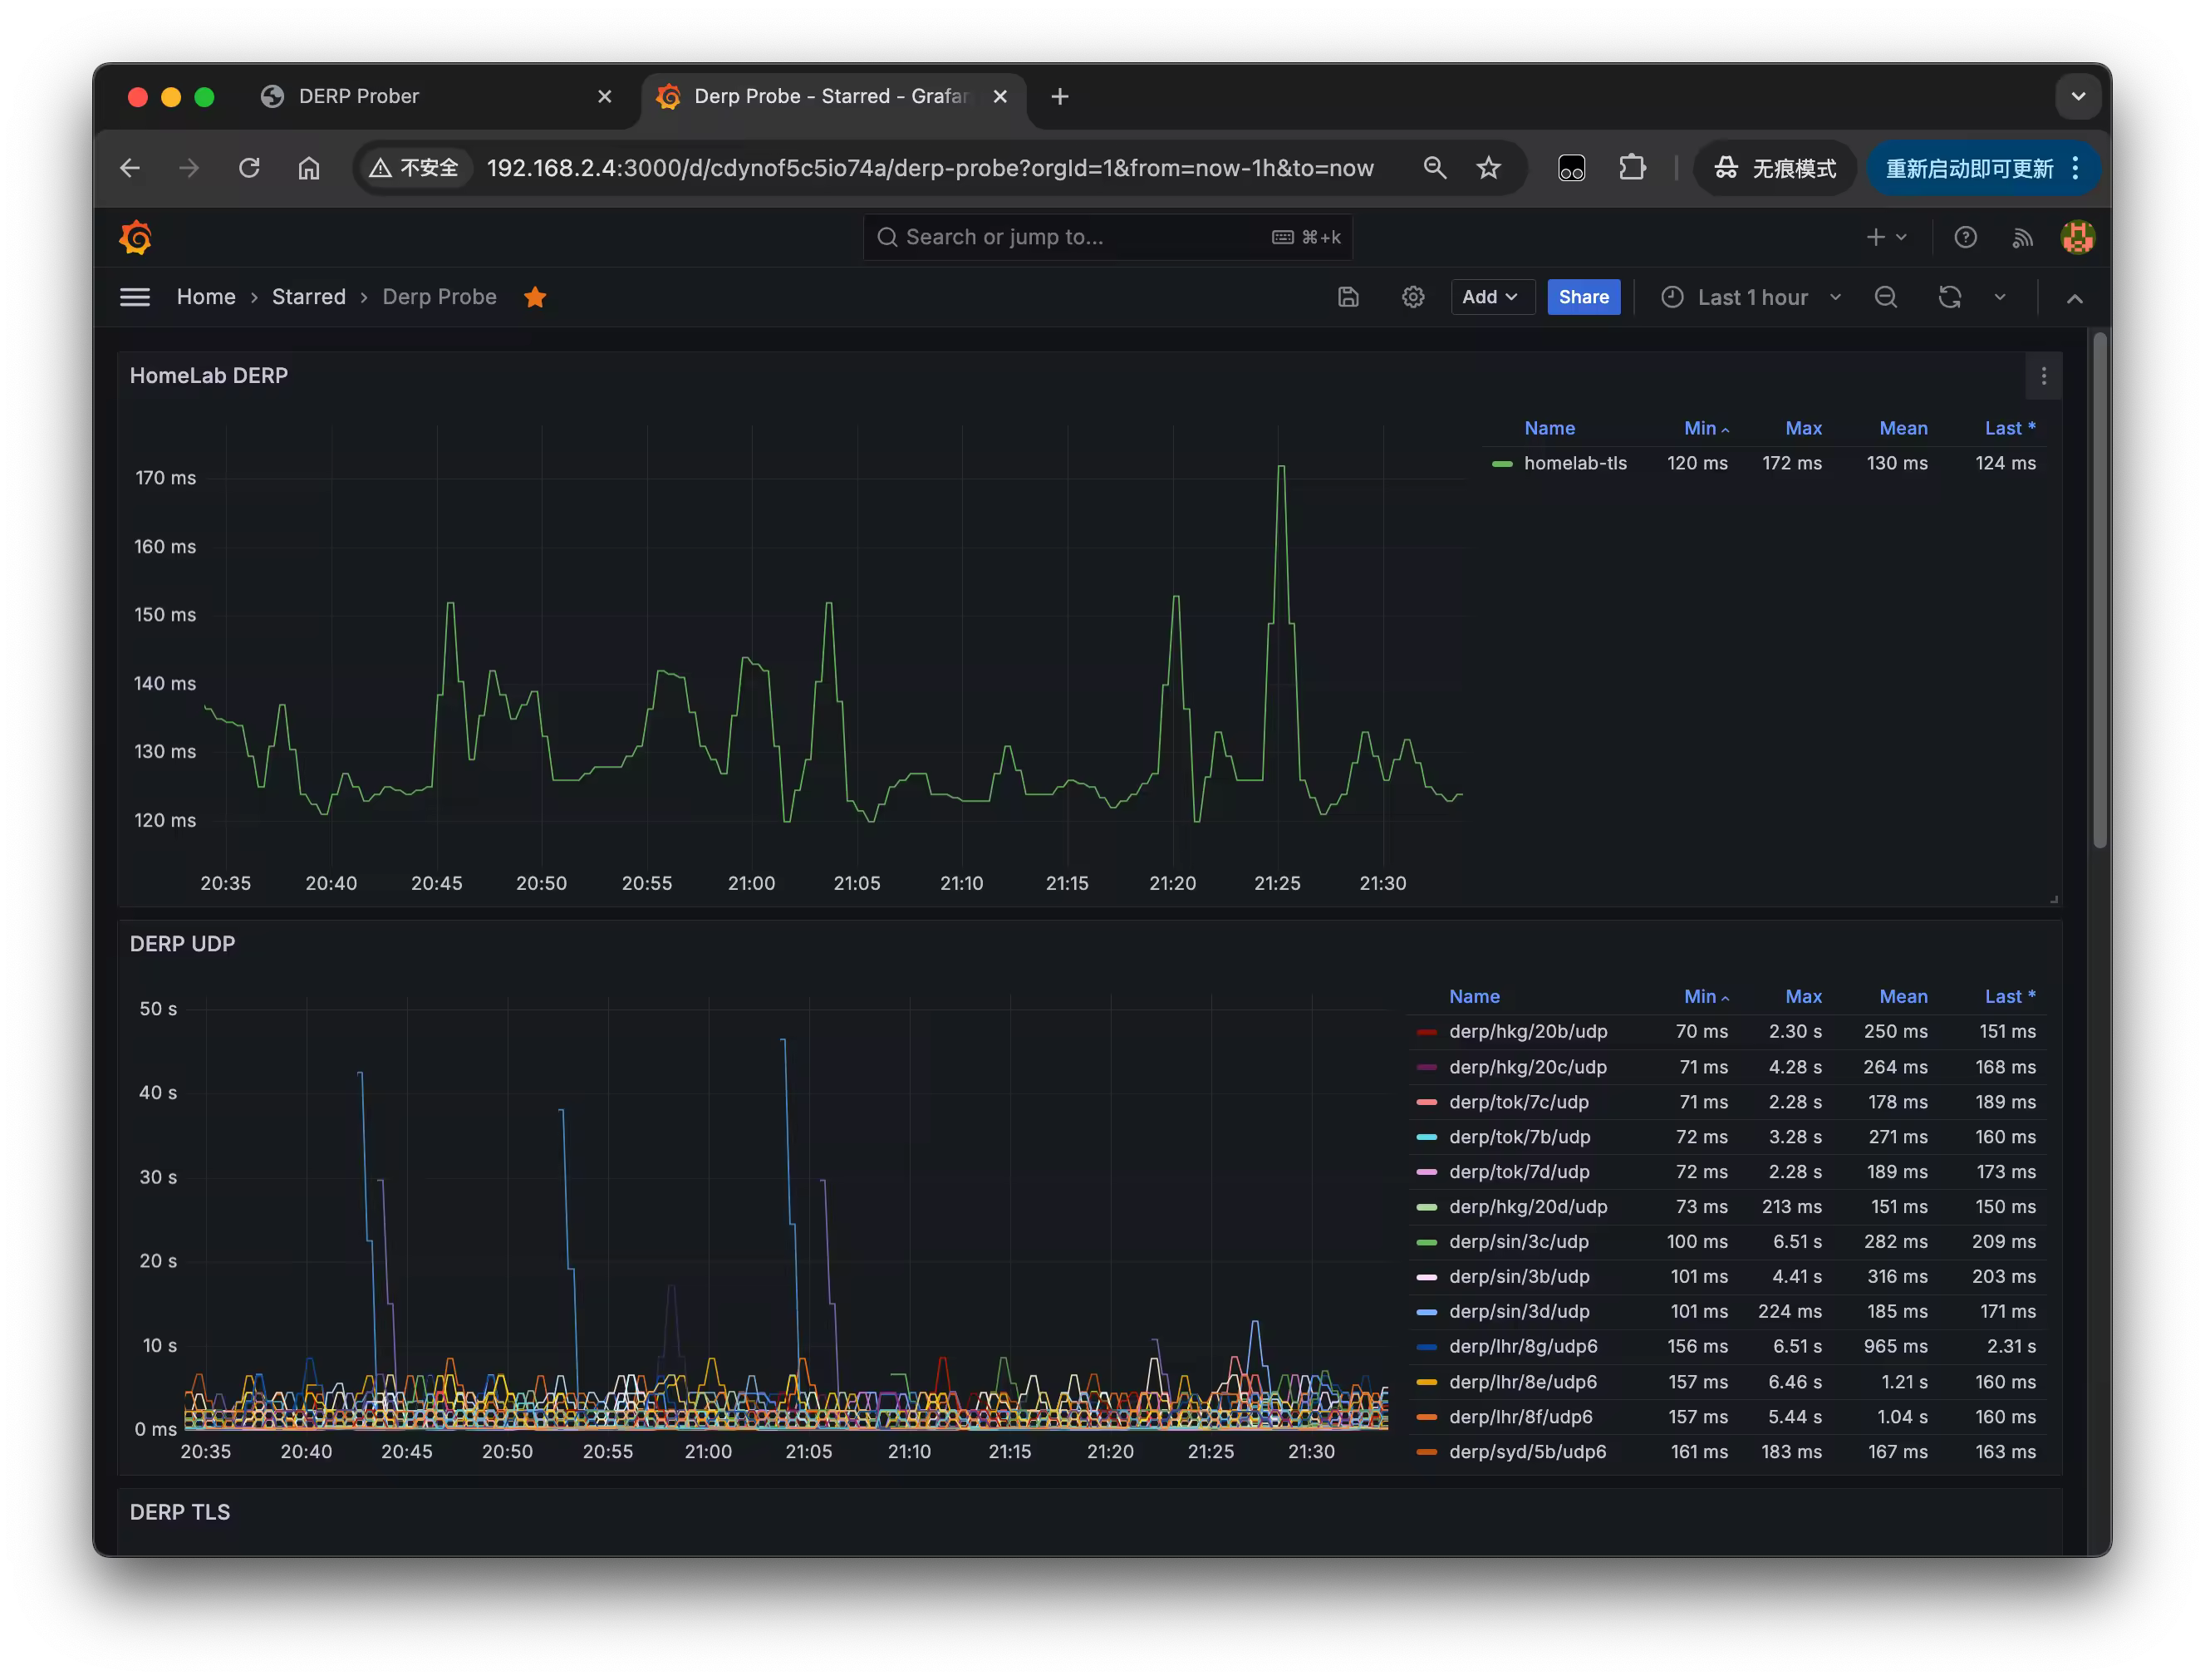Viewport: 2205px width, 1680px height.
Task: Switch to the DERP Prober browser tab
Action: pyautogui.click(x=436, y=96)
